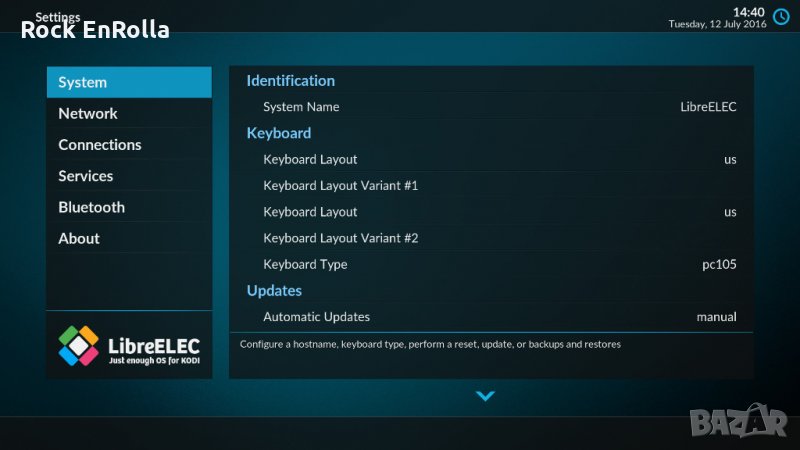Change Keyboard Layout above Variant #1
800x450 pixels.
click(x=491, y=159)
